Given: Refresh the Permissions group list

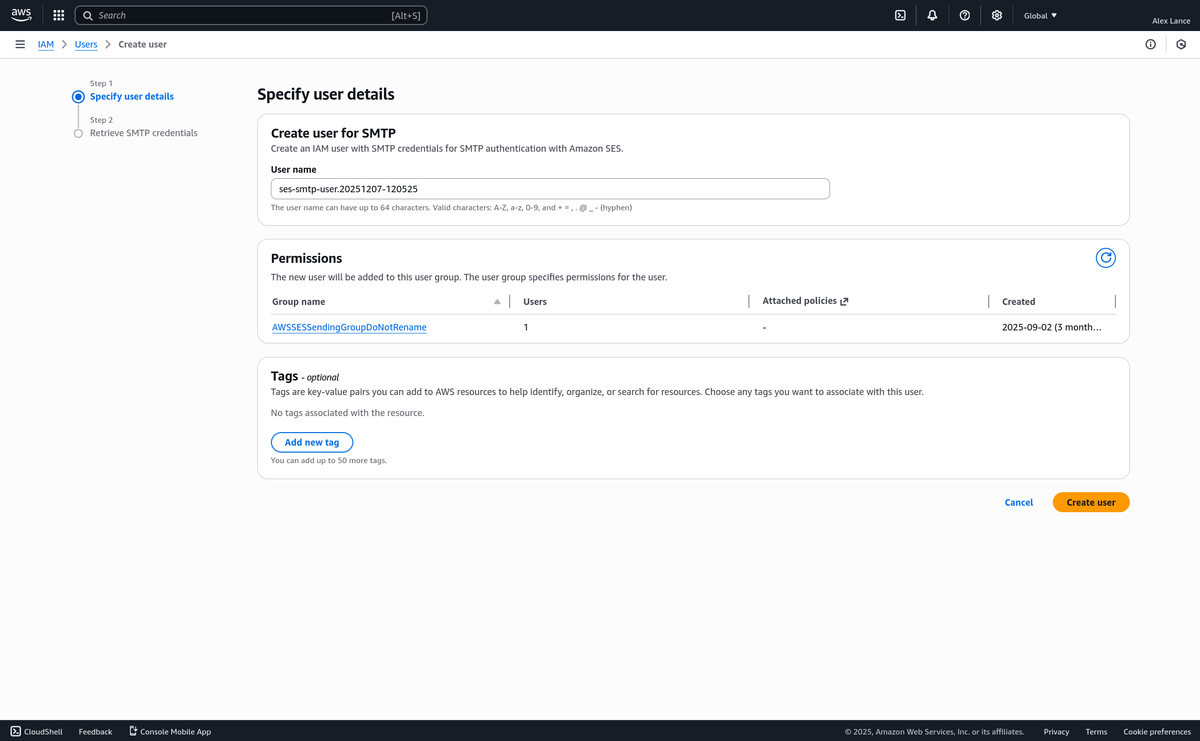Looking at the screenshot, I should tap(1105, 258).
